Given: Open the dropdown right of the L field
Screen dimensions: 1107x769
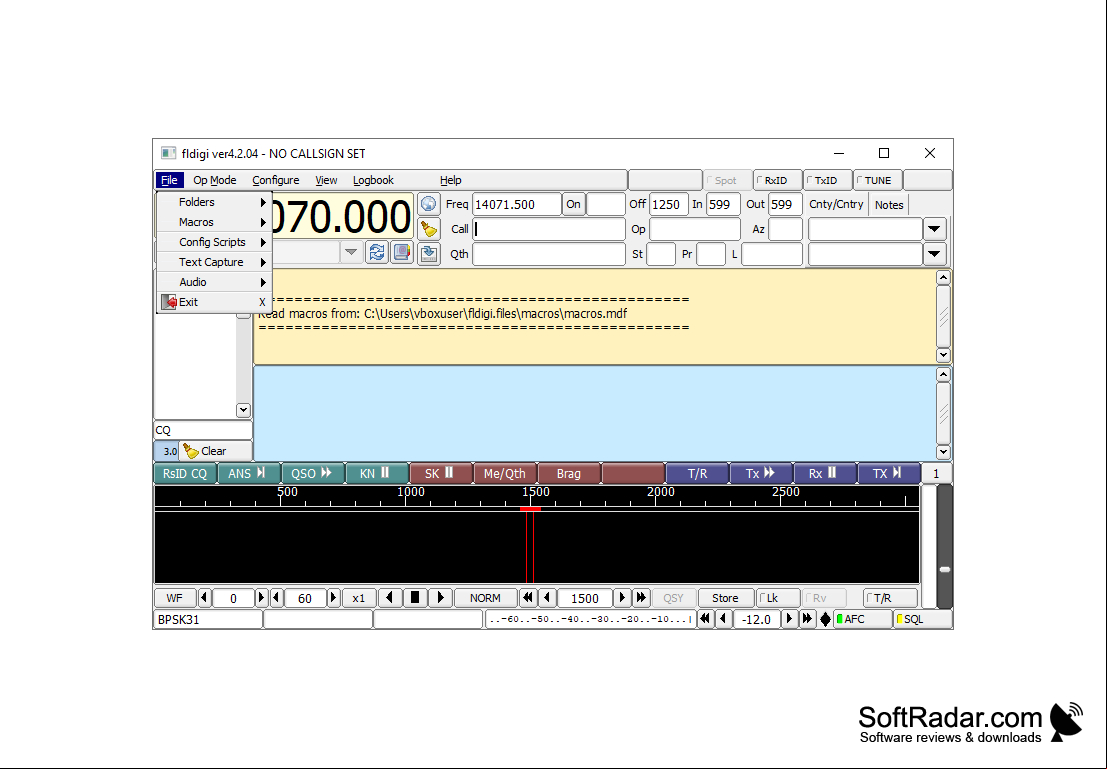Looking at the screenshot, I should pos(934,254).
